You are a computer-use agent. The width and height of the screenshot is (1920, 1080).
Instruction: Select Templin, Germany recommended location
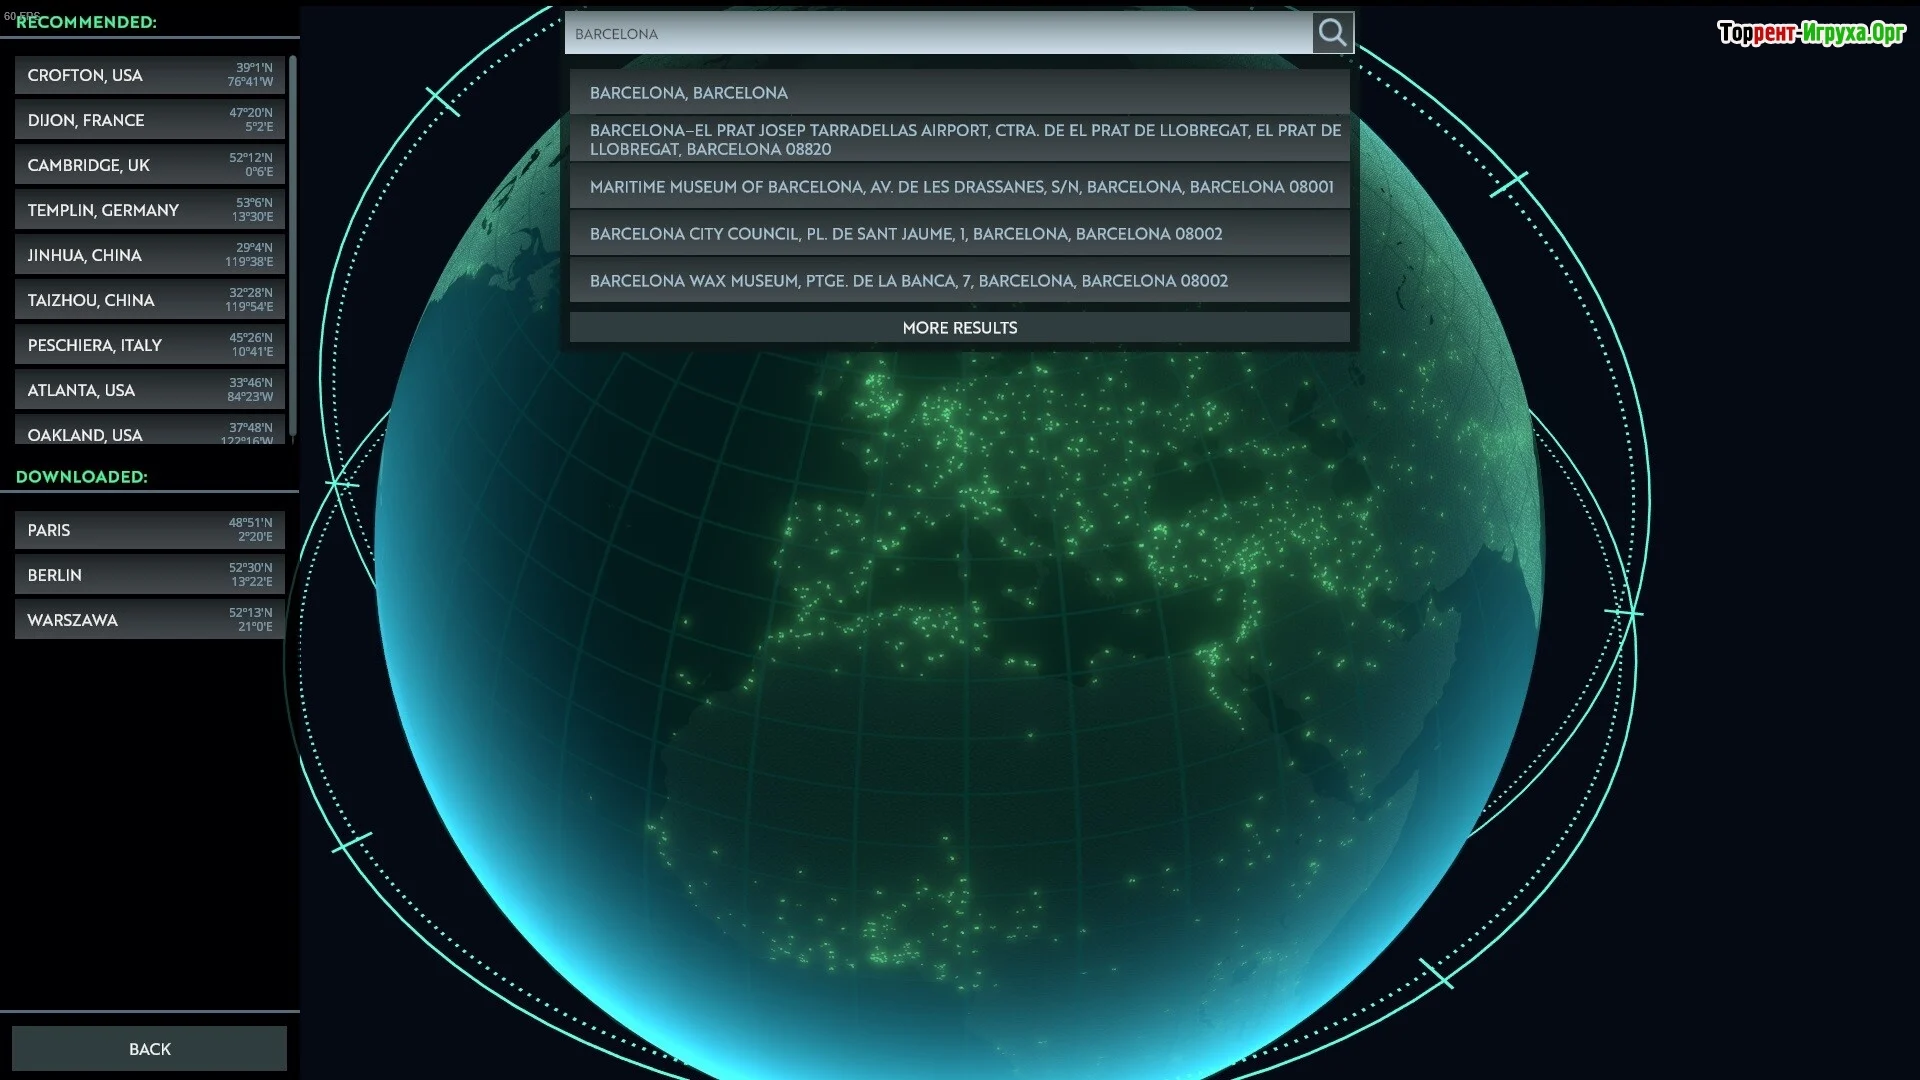[x=150, y=211]
